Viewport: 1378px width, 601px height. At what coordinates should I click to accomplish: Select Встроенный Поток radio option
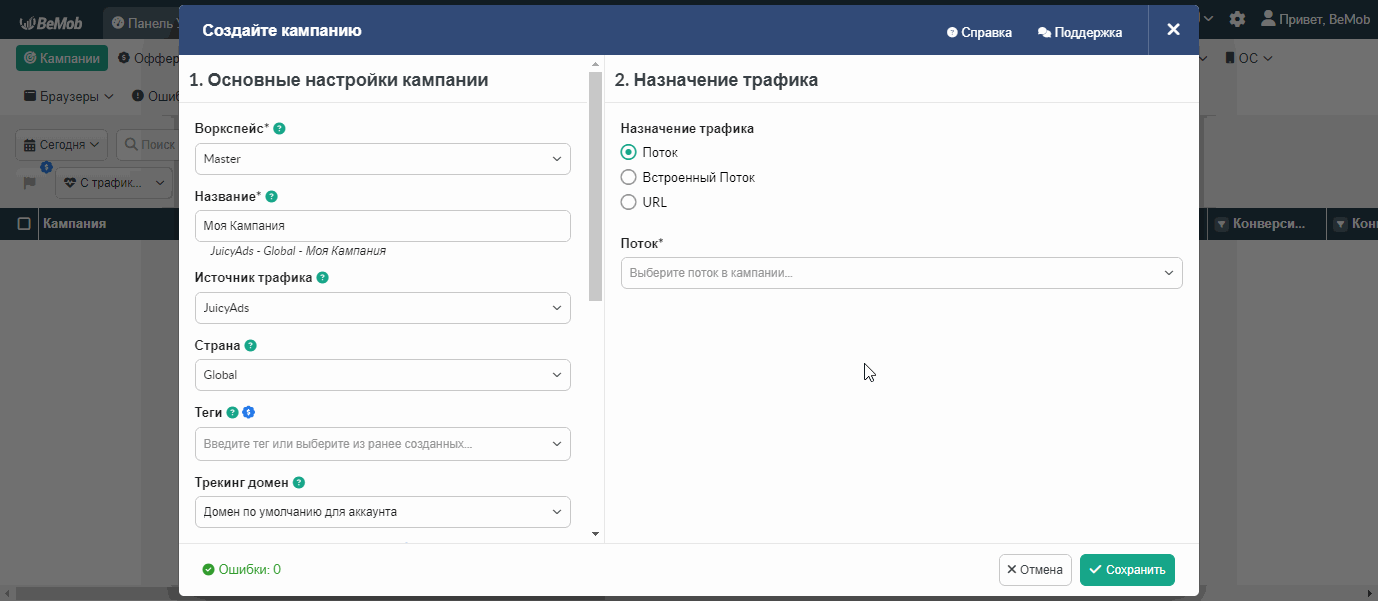click(629, 178)
